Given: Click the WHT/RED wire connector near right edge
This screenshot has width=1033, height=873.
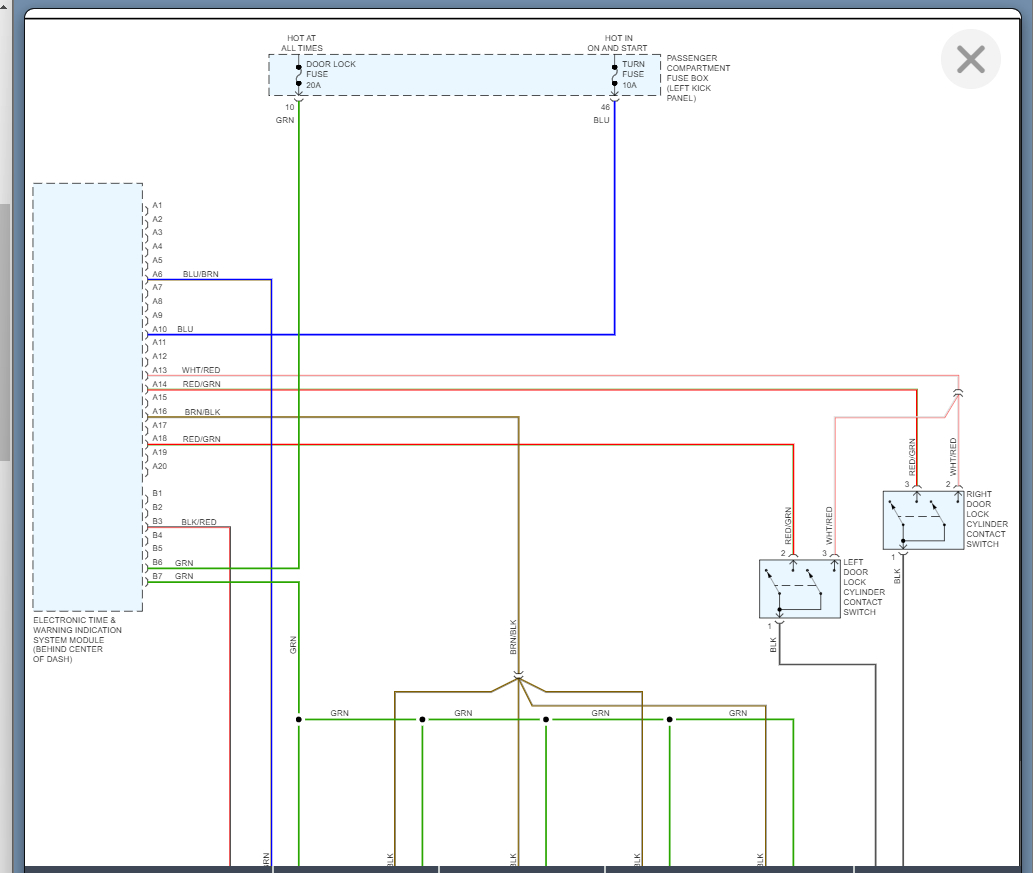Looking at the screenshot, I should 958,393.
